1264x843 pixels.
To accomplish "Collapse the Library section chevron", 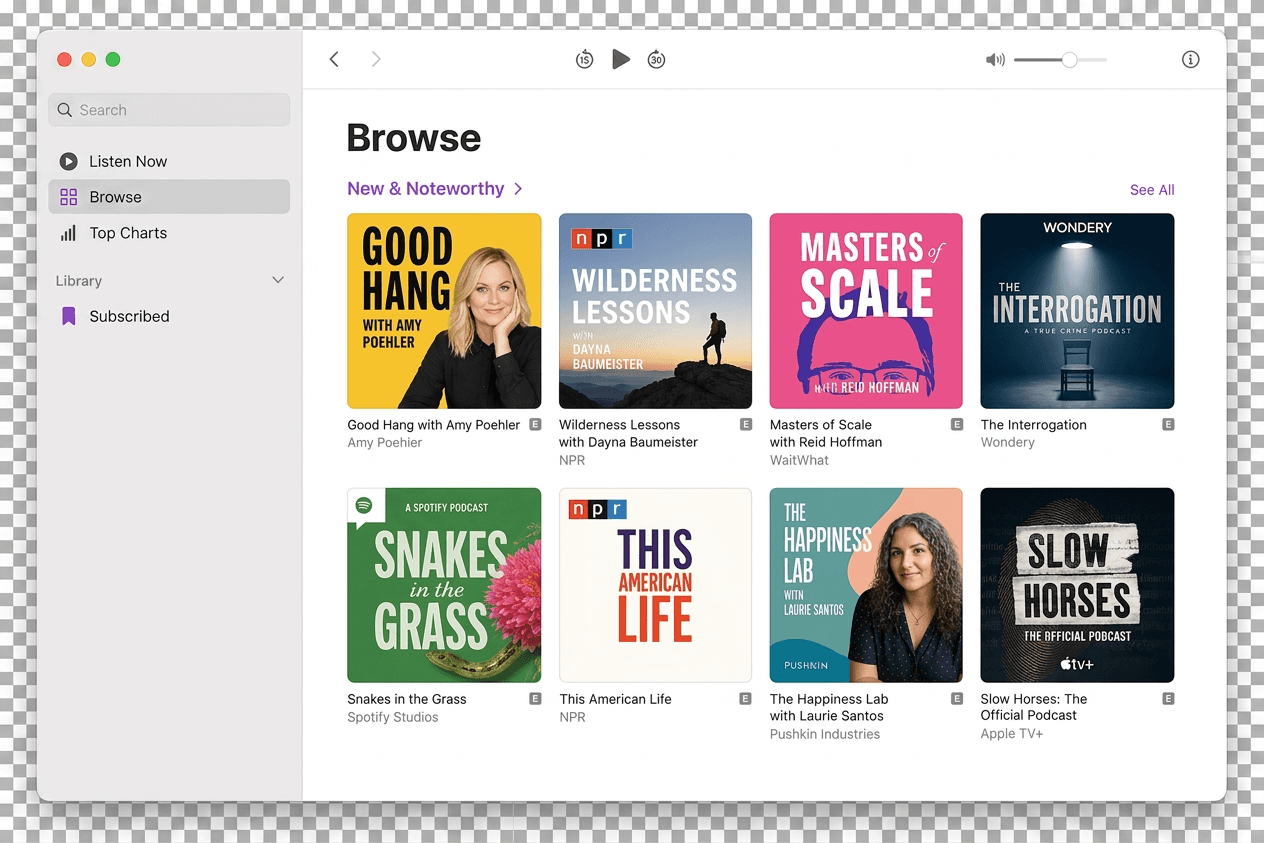I will [x=278, y=281].
